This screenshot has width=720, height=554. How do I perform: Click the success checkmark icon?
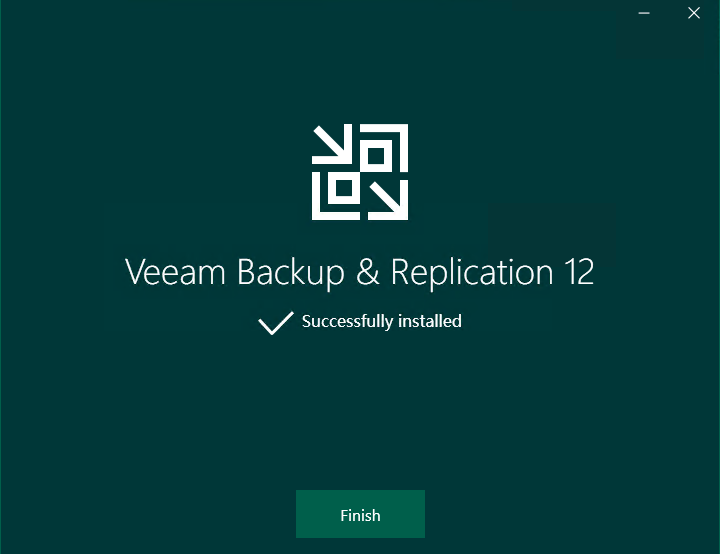tap(276, 322)
